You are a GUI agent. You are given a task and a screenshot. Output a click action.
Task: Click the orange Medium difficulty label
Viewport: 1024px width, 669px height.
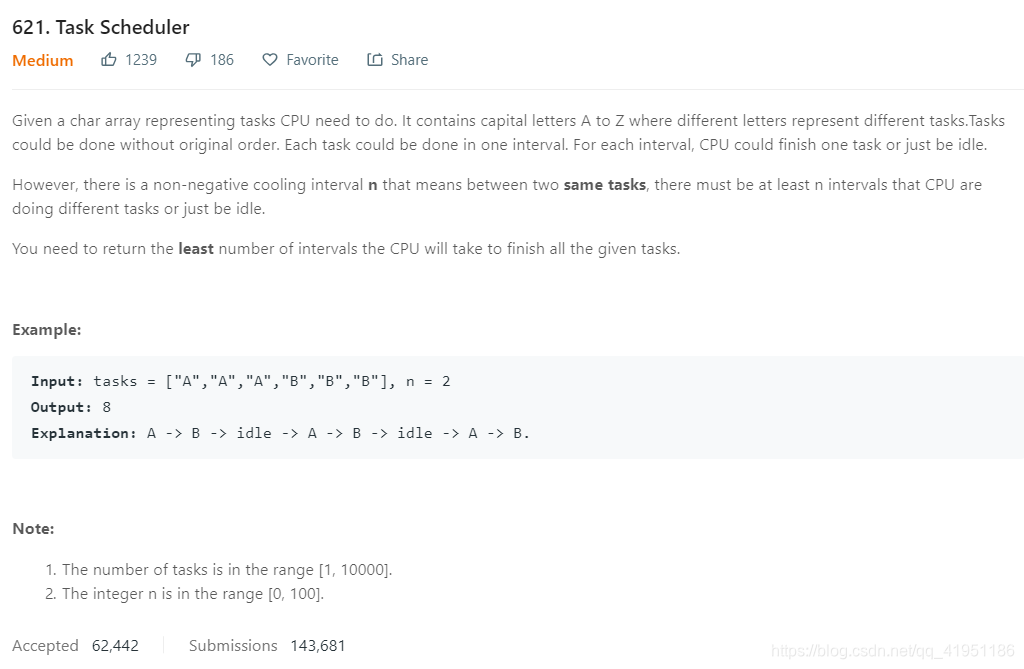point(42,61)
